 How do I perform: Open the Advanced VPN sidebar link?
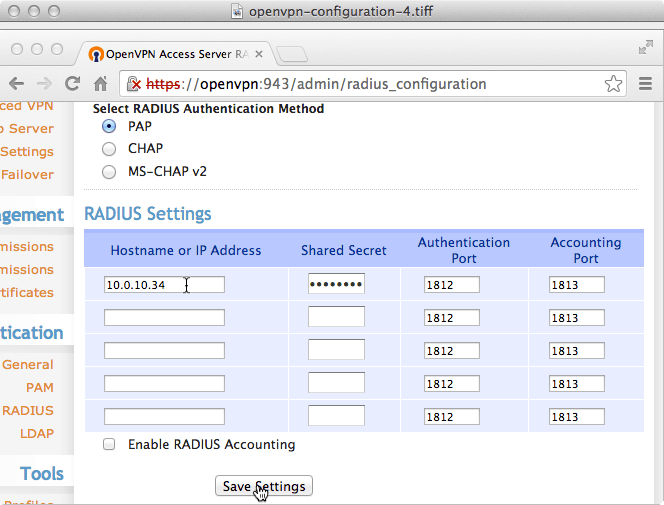[x=26, y=106]
